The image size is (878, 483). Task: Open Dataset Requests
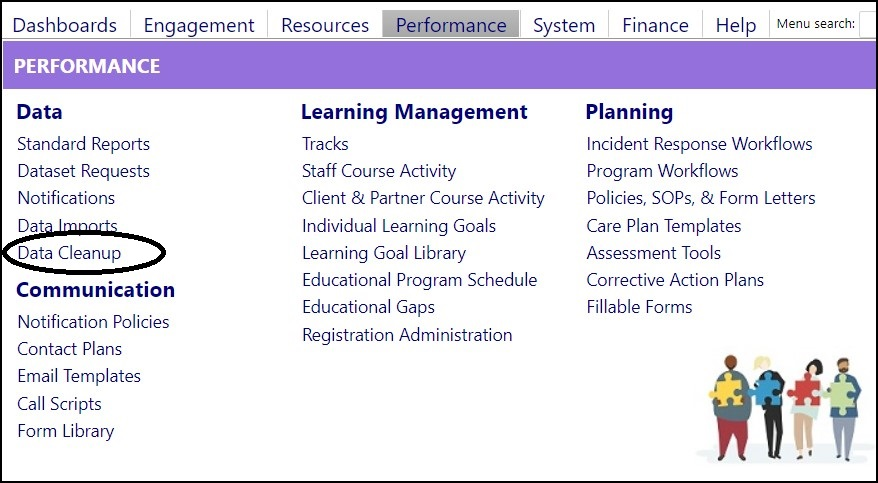83,171
